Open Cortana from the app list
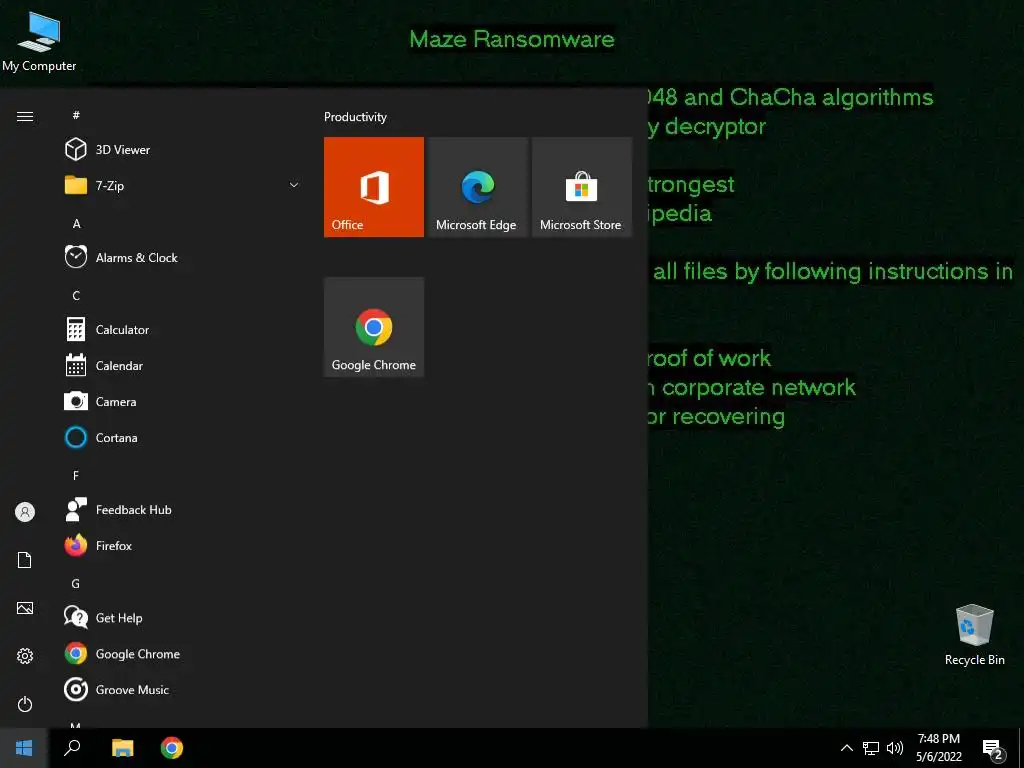The image size is (1024, 768). pos(182,437)
